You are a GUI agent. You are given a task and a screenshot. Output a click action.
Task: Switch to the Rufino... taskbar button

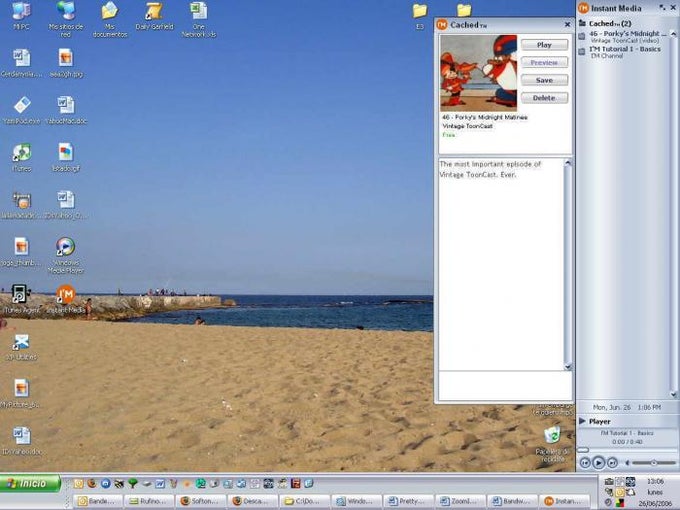pyautogui.click(x=149, y=501)
